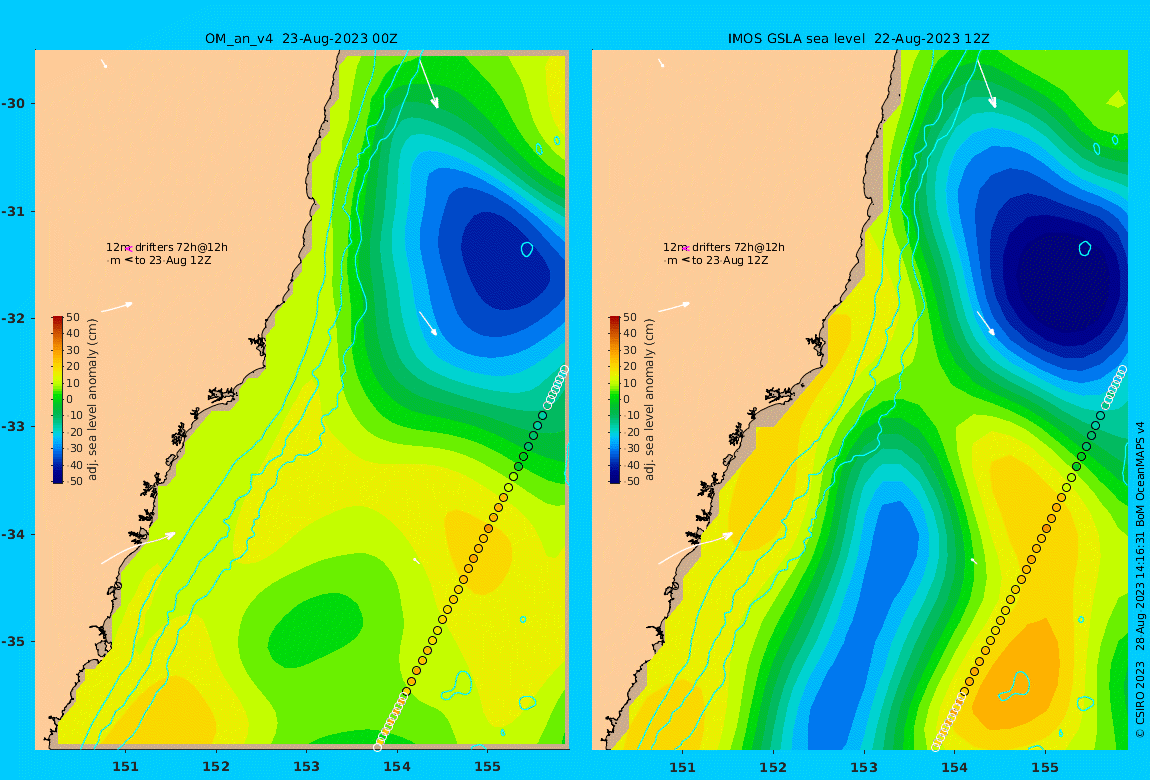
Task: Click the 0 colorbar label in the OM_an_v4 map
Action: click(x=70, y=400)
